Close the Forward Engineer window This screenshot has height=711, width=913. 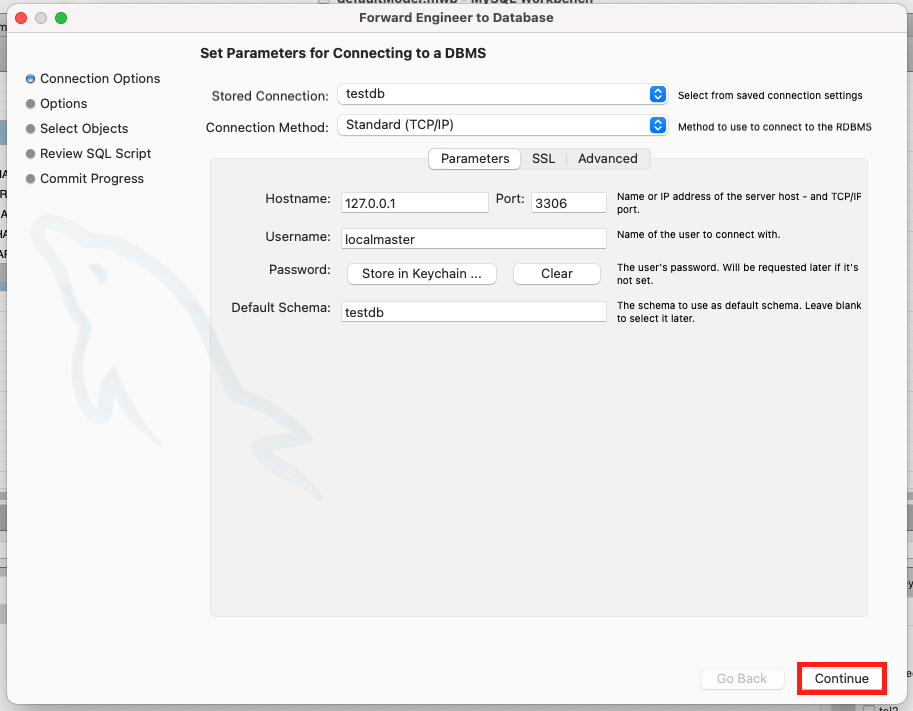21,18
